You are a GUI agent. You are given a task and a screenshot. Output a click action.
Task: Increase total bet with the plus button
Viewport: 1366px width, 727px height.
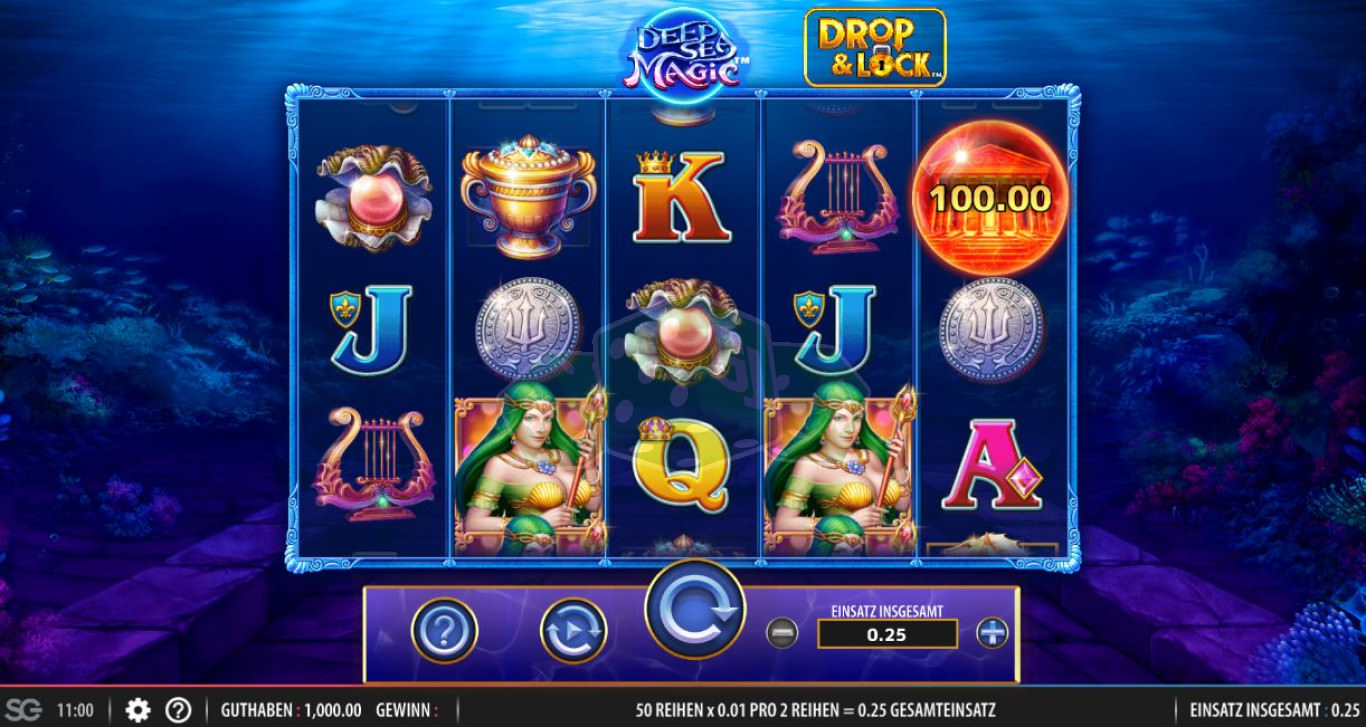point(992,633)
